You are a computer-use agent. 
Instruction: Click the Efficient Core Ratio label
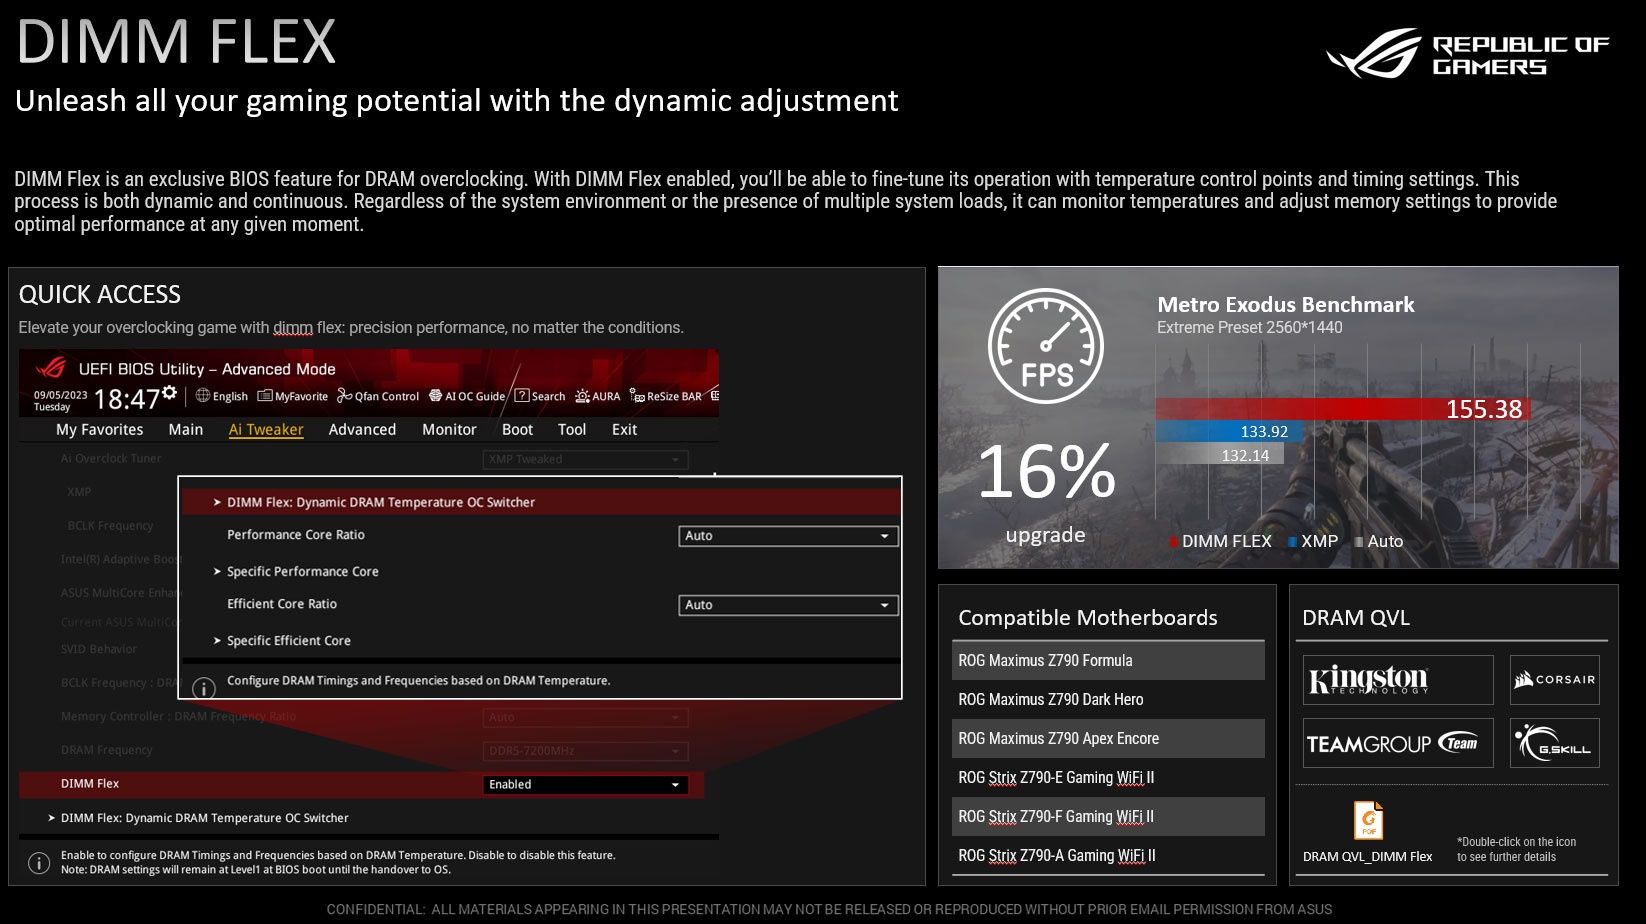tap(282, 604)
